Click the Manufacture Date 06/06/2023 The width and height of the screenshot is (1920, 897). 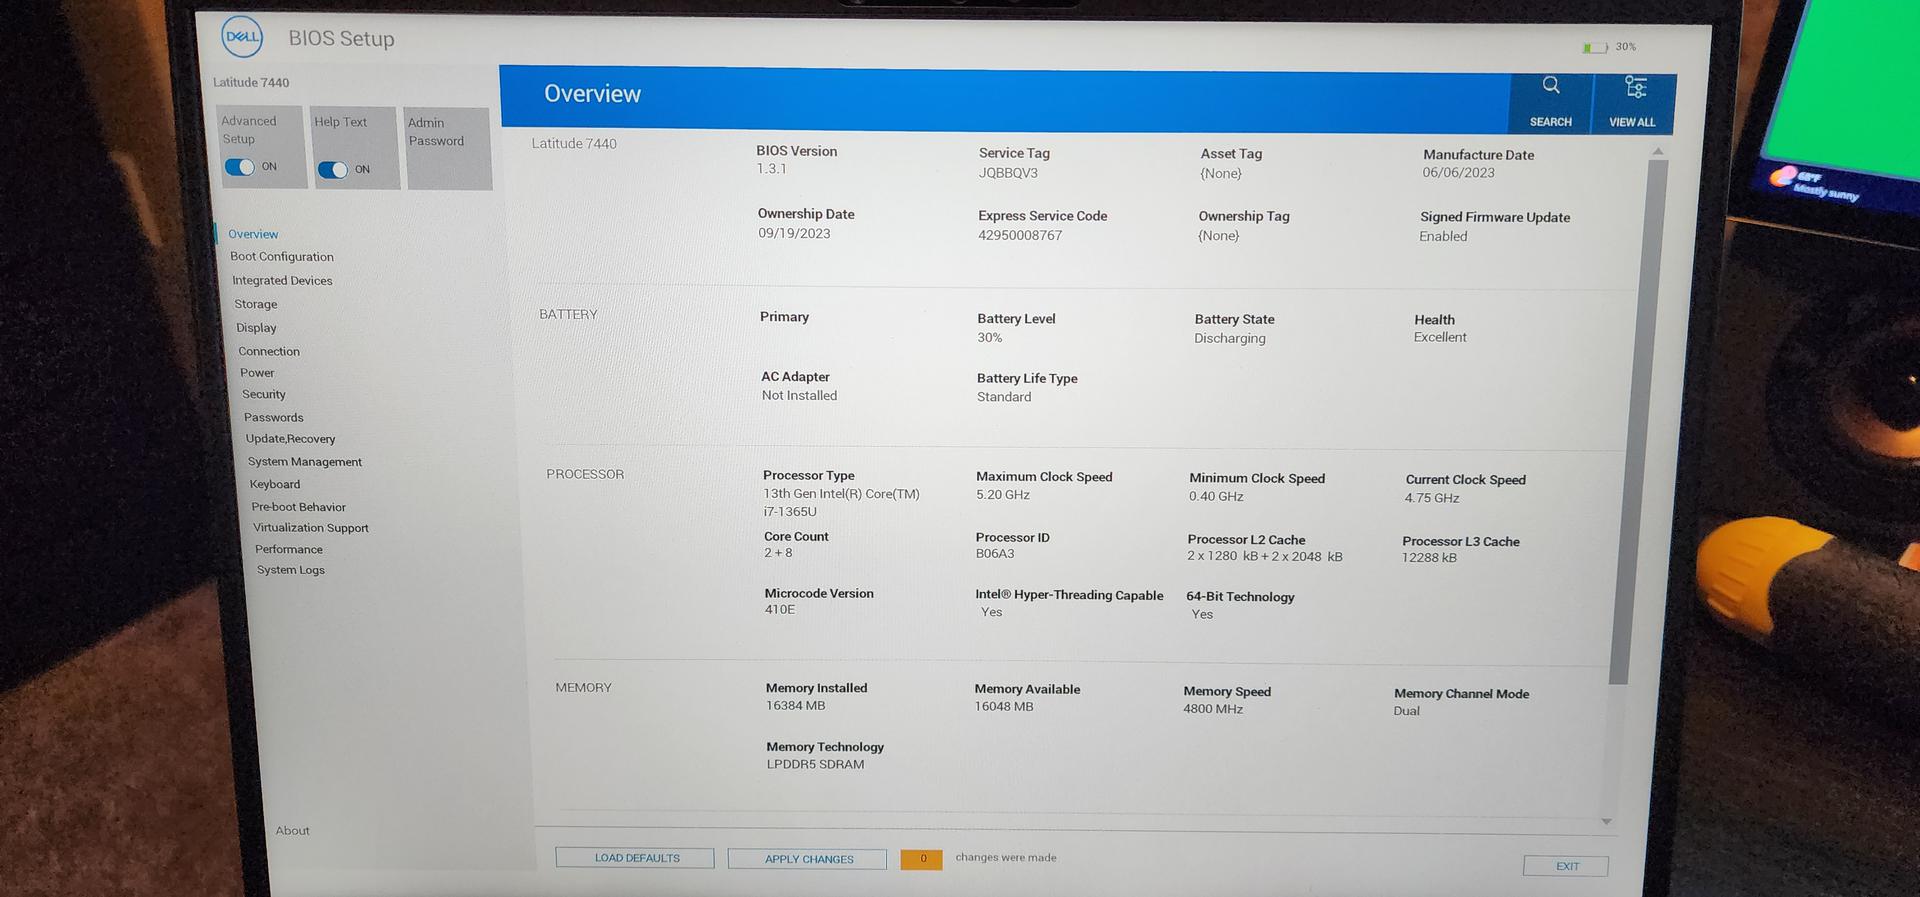1458,172
